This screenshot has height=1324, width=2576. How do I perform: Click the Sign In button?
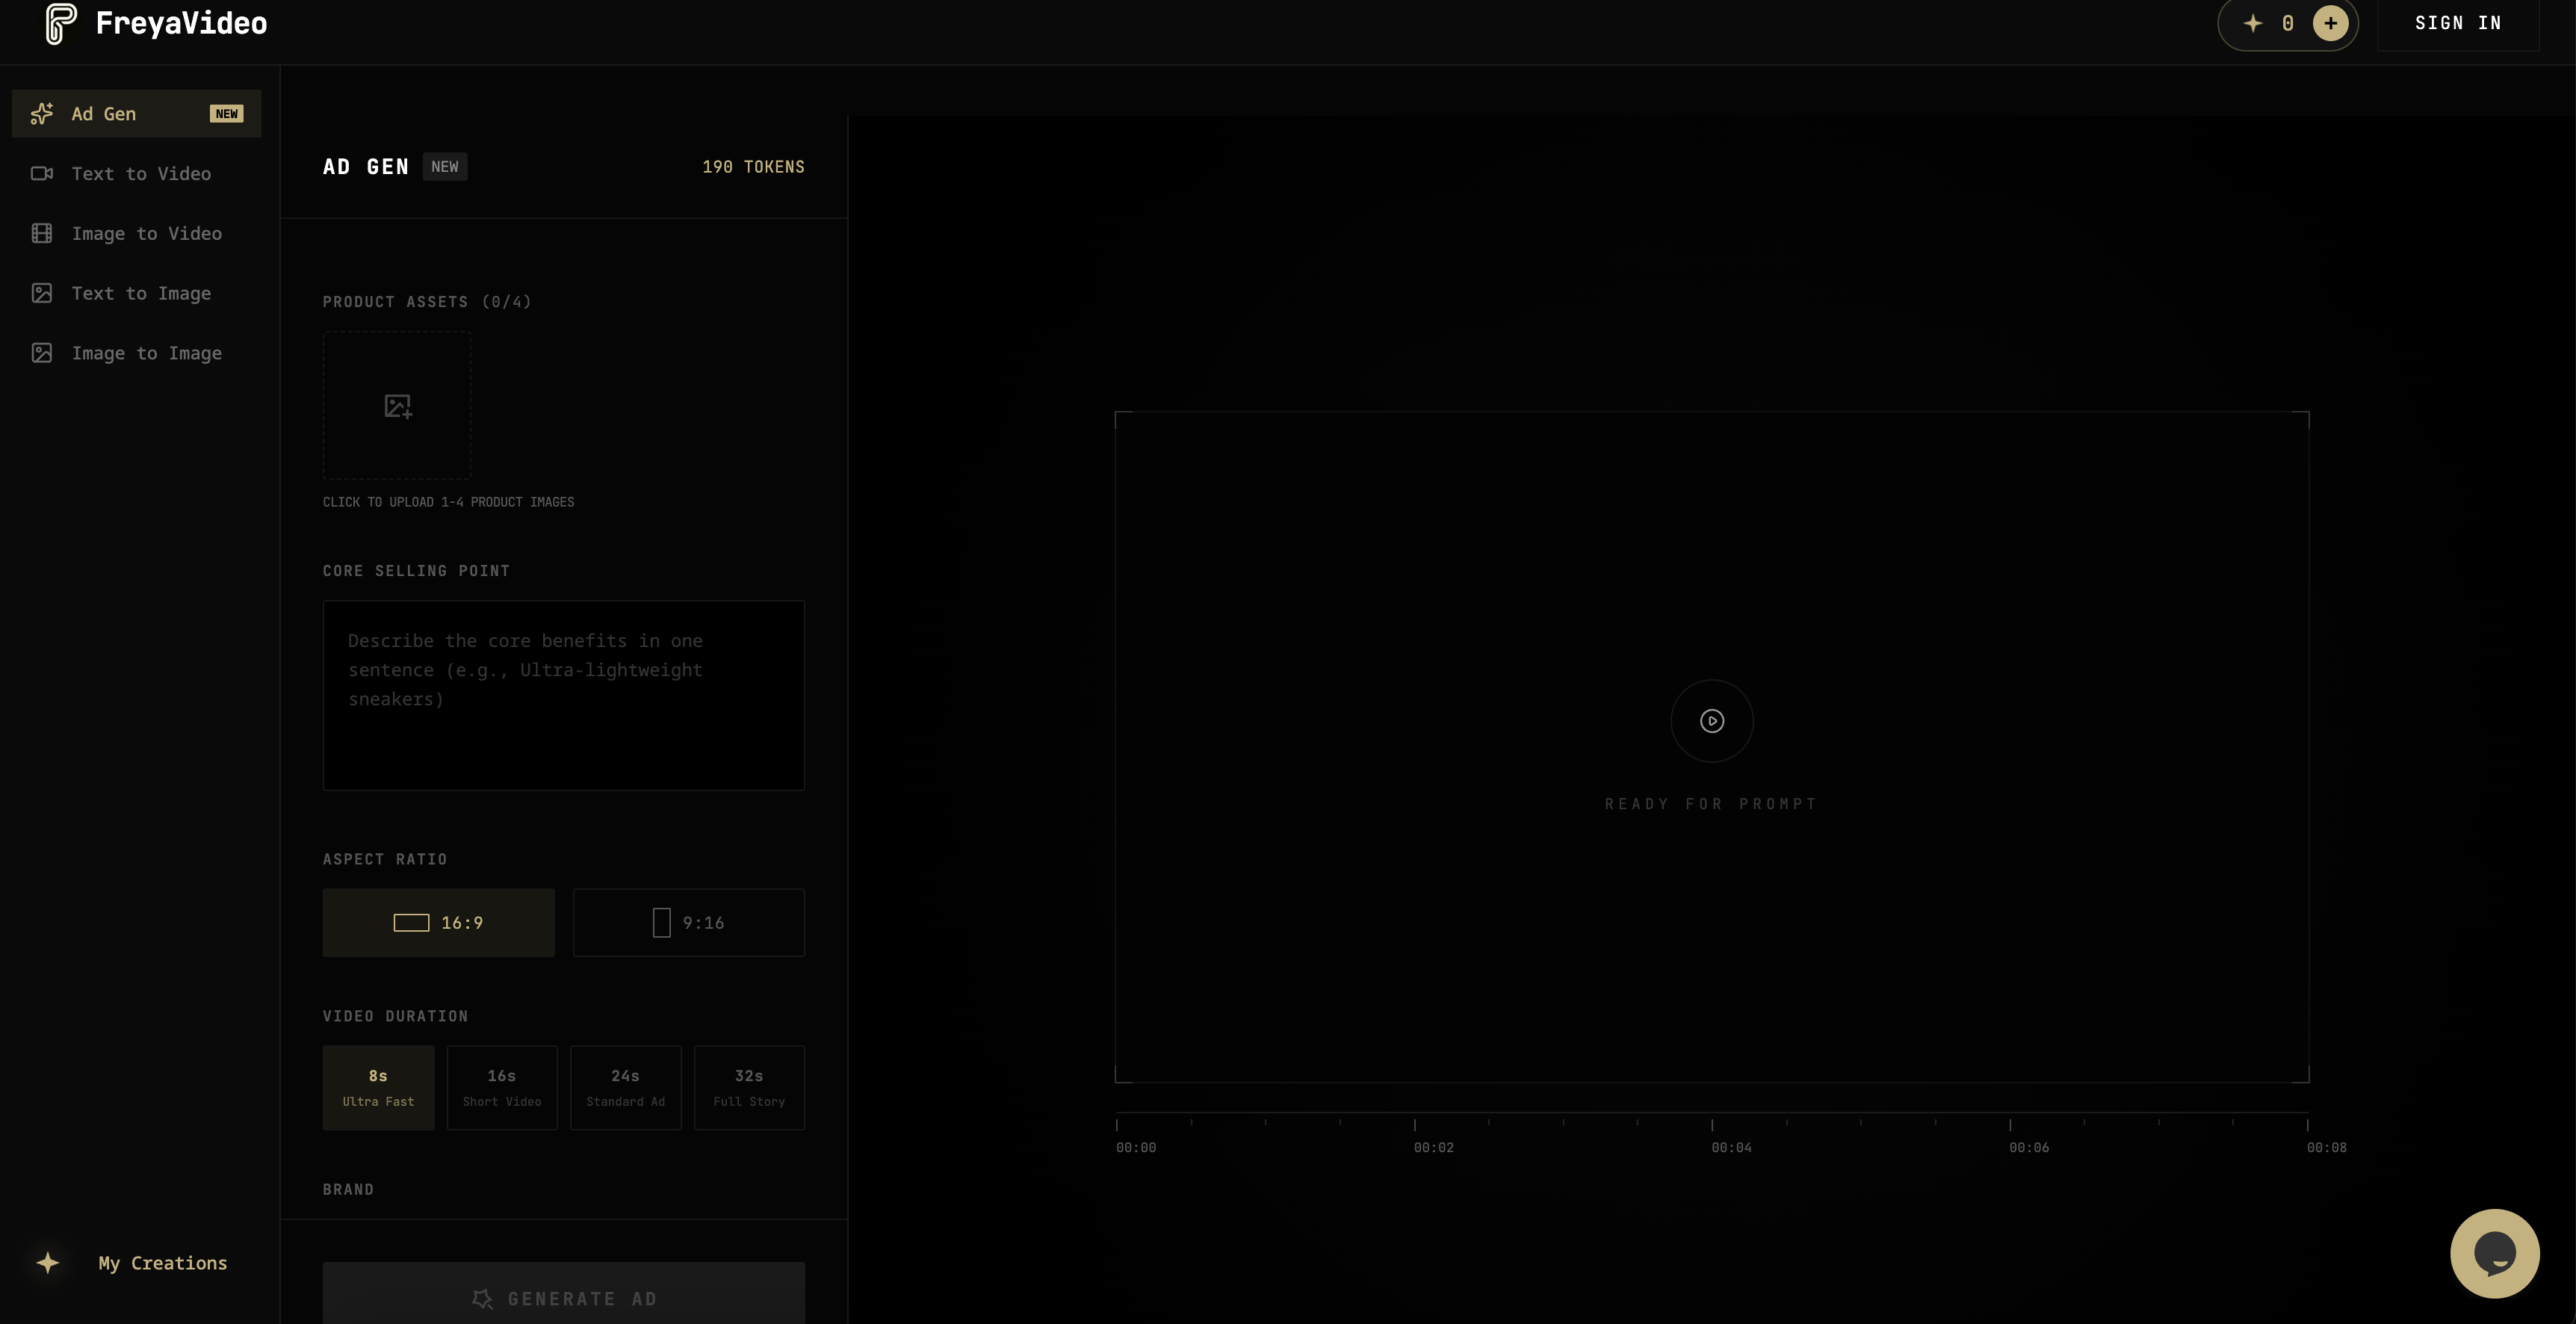pyautogui.click(x=2458, y=22)
